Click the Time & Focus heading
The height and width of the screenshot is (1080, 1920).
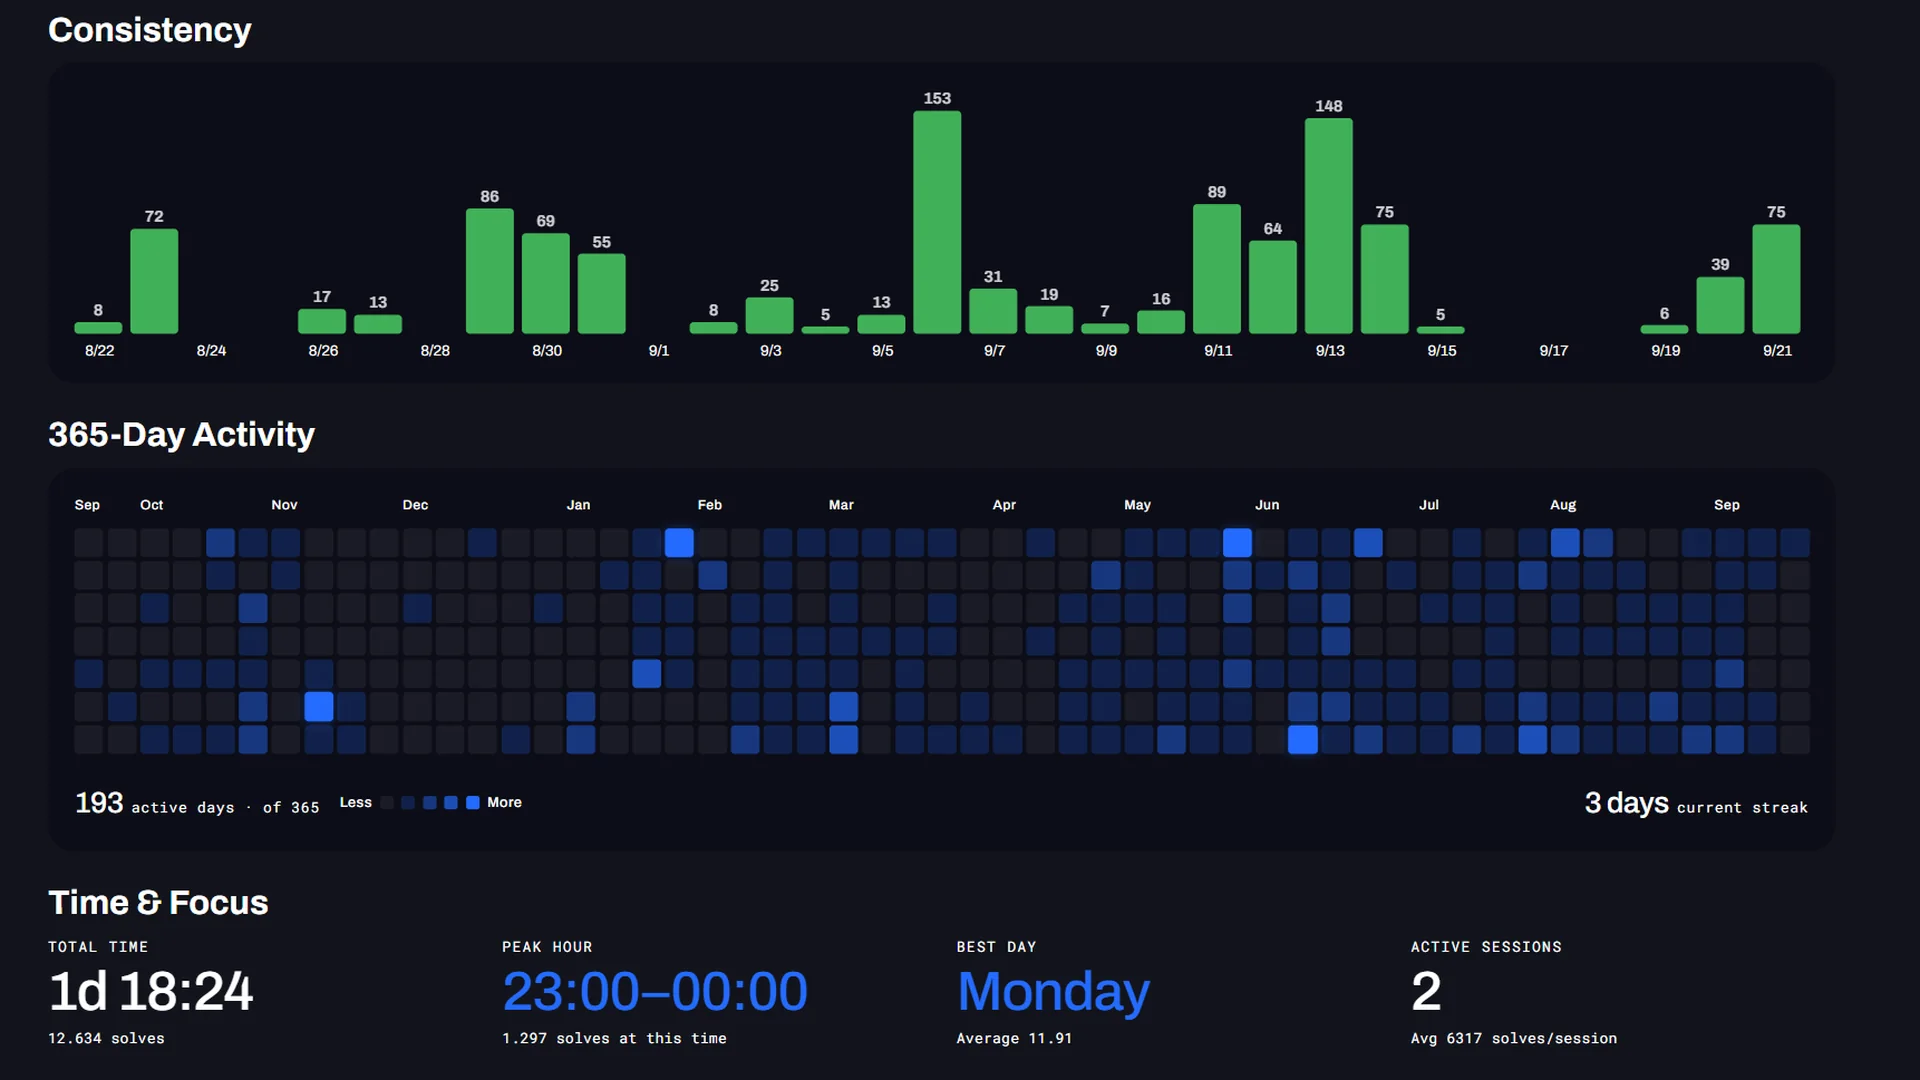(x=158, y=903)
